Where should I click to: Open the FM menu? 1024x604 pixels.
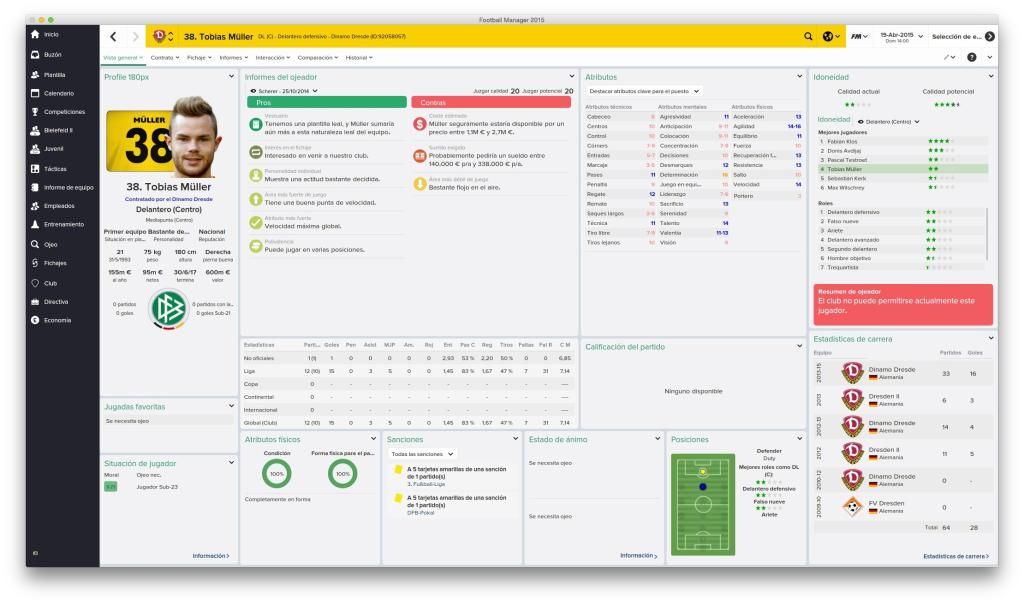pyautogui.click(x=859, y=37)
